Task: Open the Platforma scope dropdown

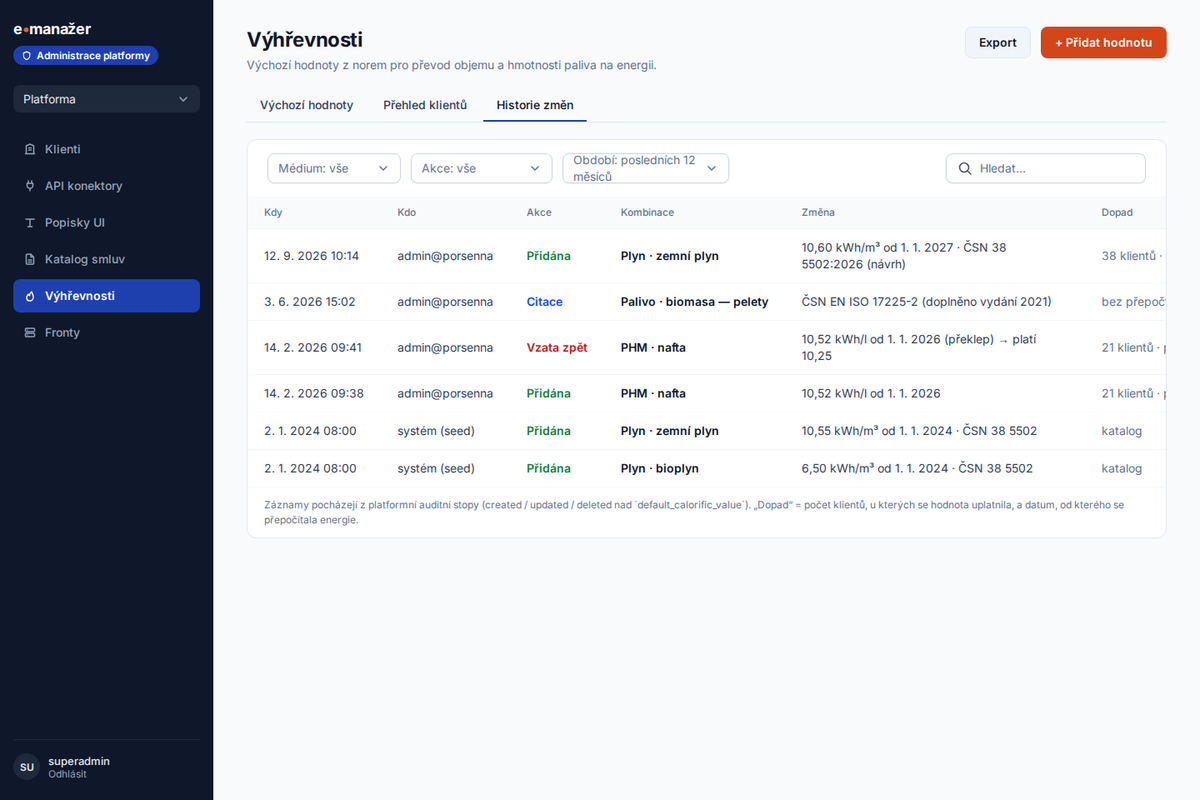Action: [106, 99]
